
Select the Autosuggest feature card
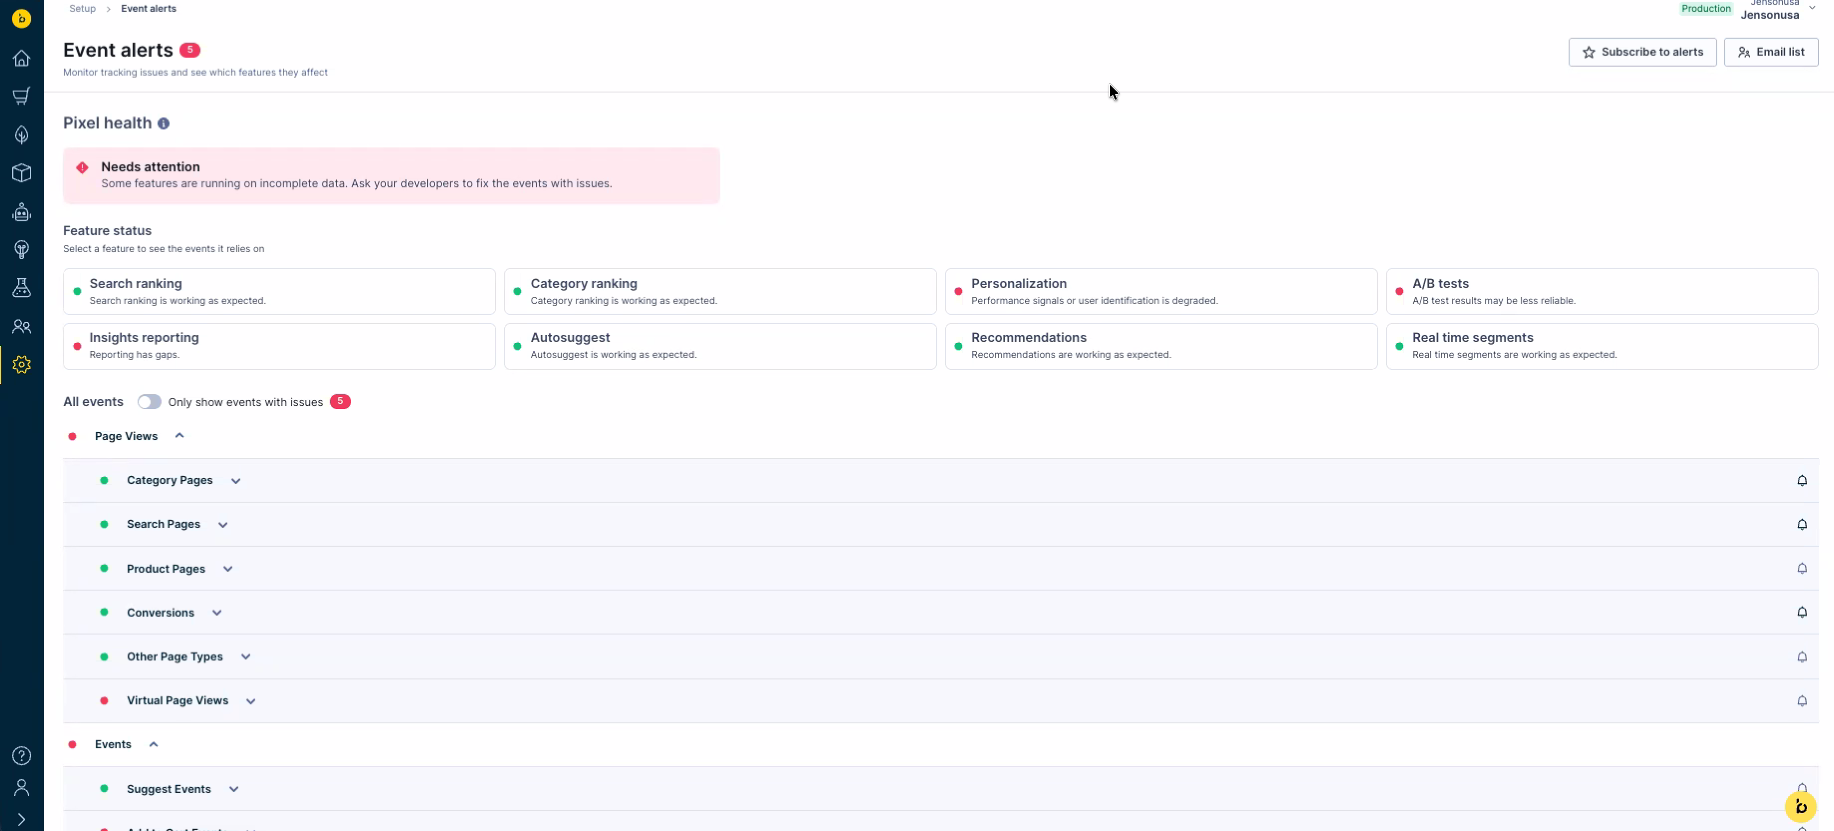pos(720,346)
